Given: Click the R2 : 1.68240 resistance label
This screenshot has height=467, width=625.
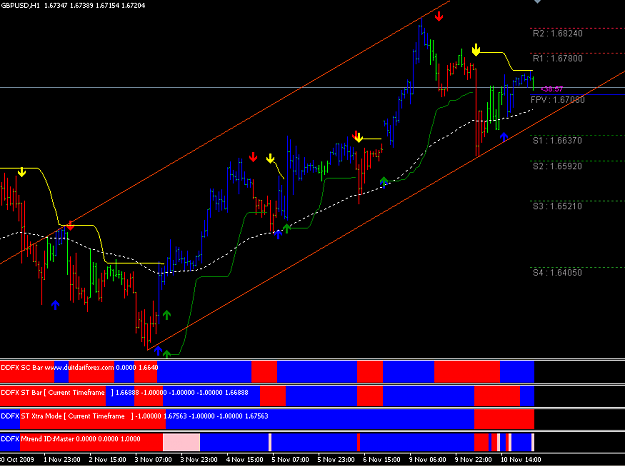Looking at the screenshot, I should (x=557, y=33).
